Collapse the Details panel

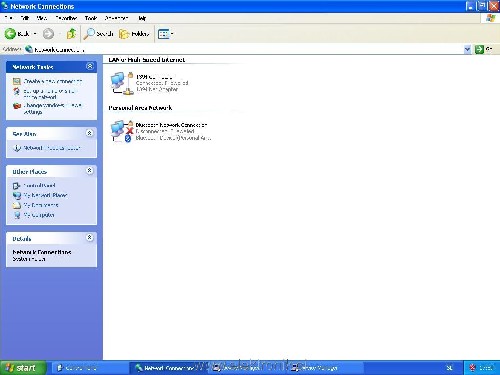(89, 238)
